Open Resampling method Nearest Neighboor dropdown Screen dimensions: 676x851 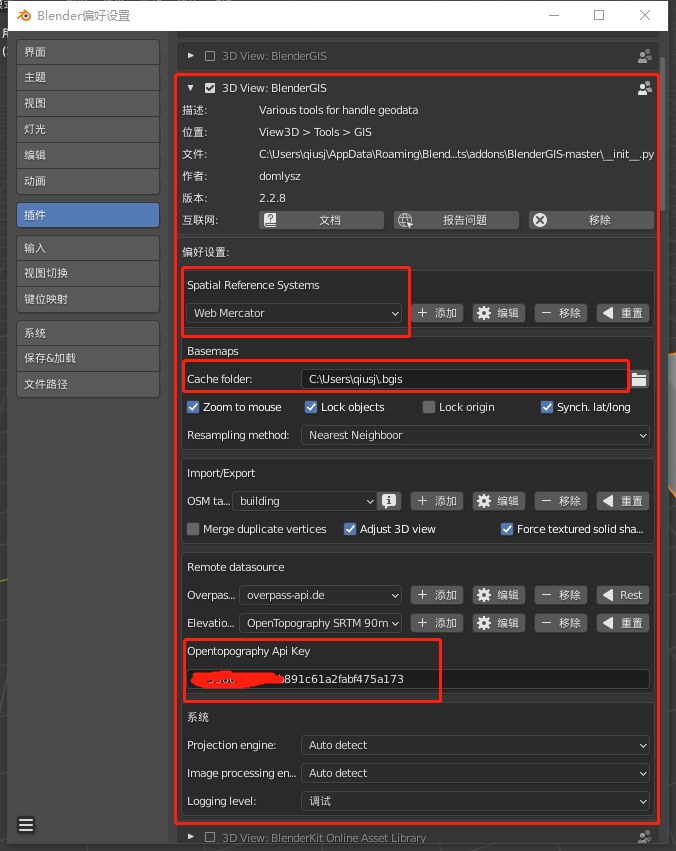coord(475,435)
